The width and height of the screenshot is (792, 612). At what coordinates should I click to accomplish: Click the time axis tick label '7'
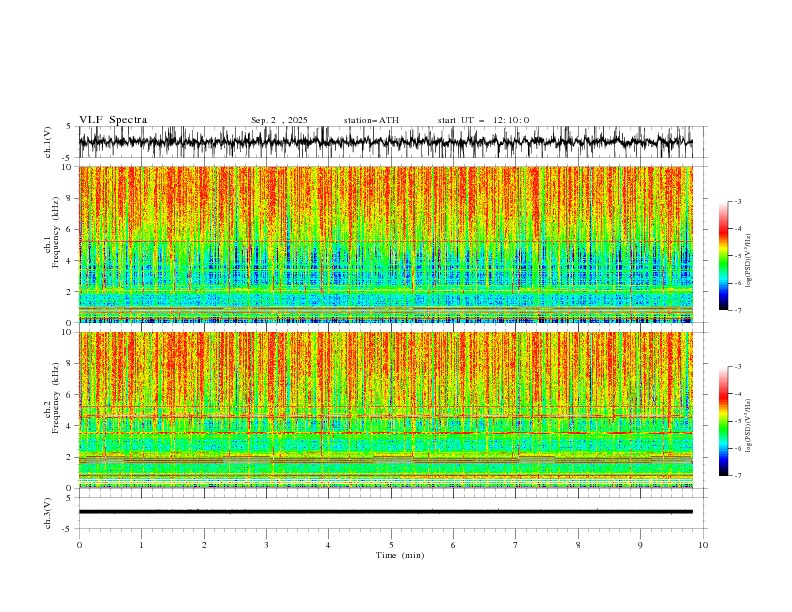point(516,545)
